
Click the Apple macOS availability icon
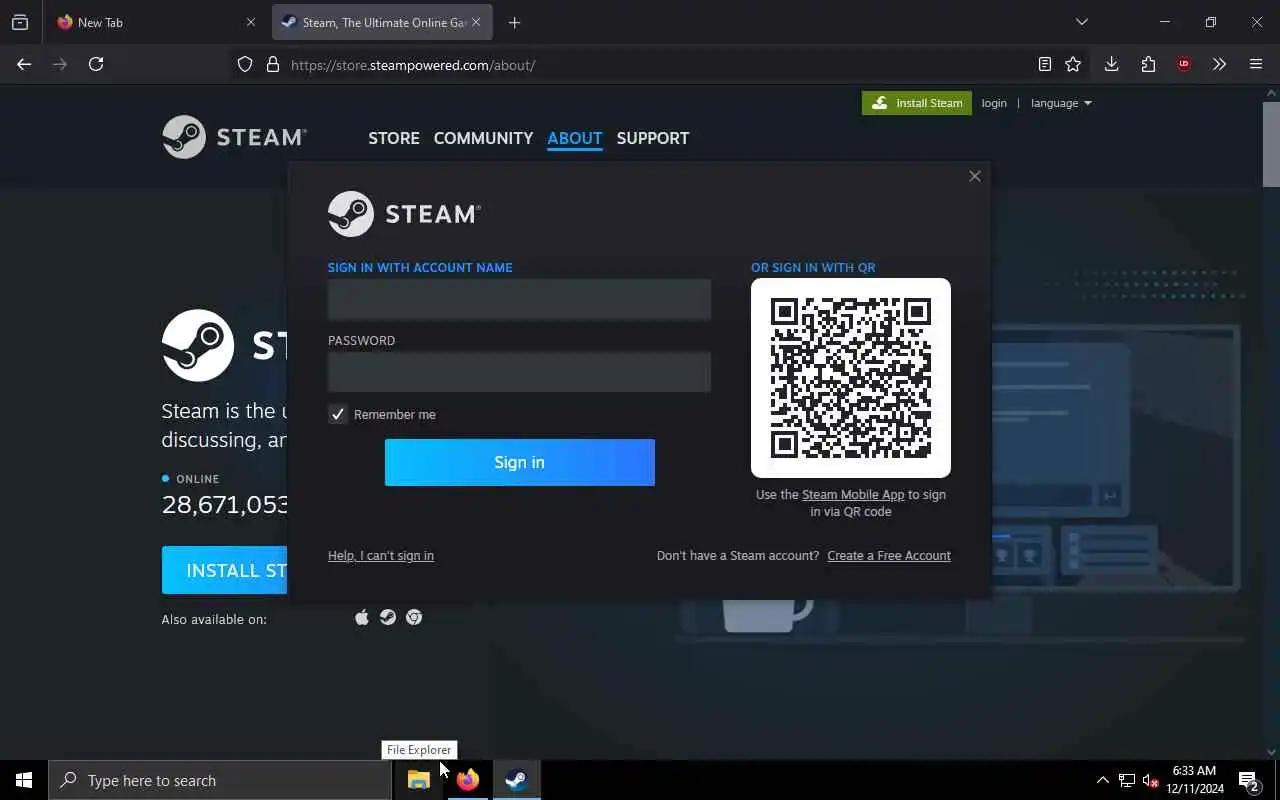click(x=362, y=618)
